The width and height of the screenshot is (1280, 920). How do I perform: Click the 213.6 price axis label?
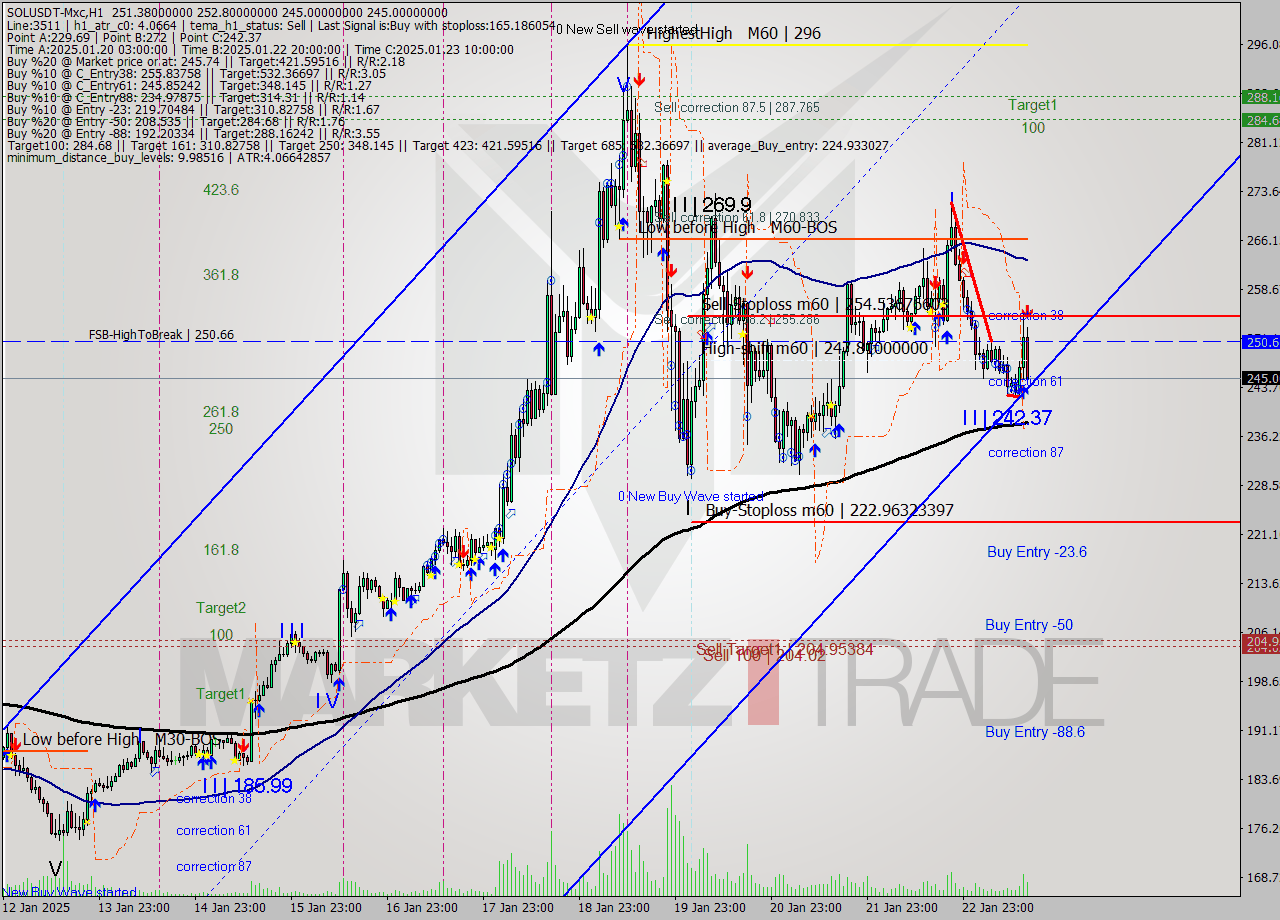(1261, 583)
